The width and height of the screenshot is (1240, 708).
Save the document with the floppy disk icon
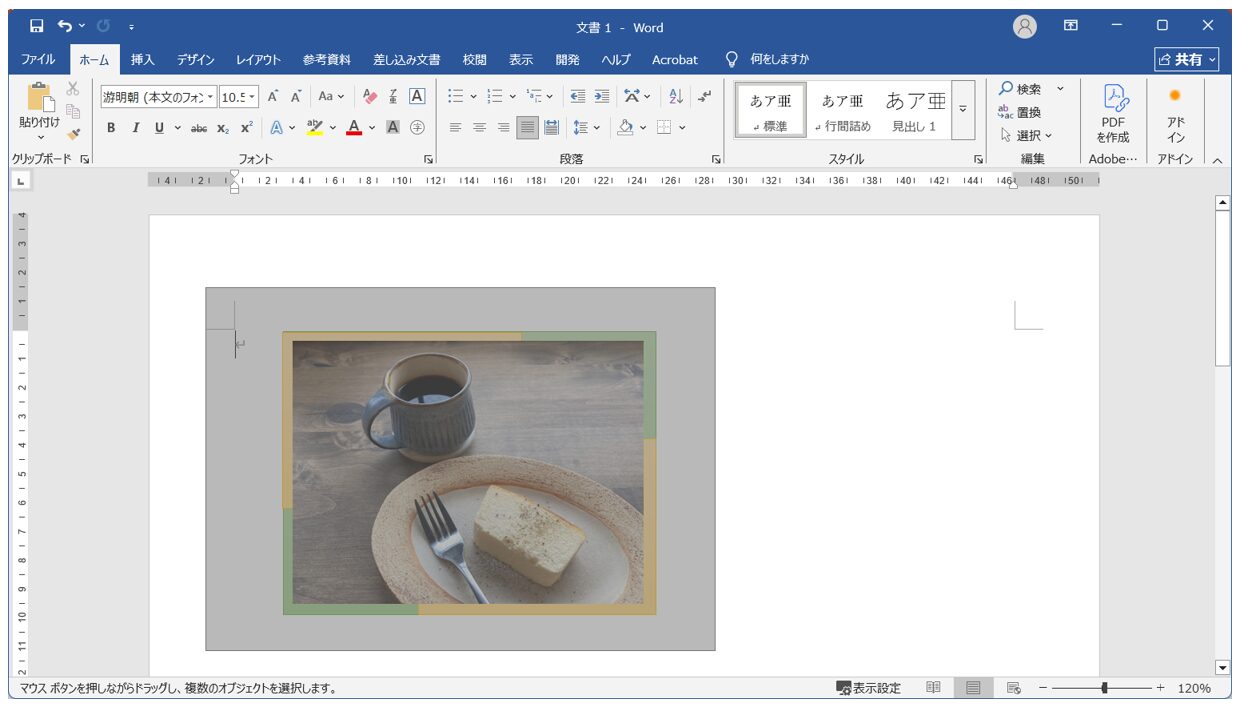(x=37, y=26)
